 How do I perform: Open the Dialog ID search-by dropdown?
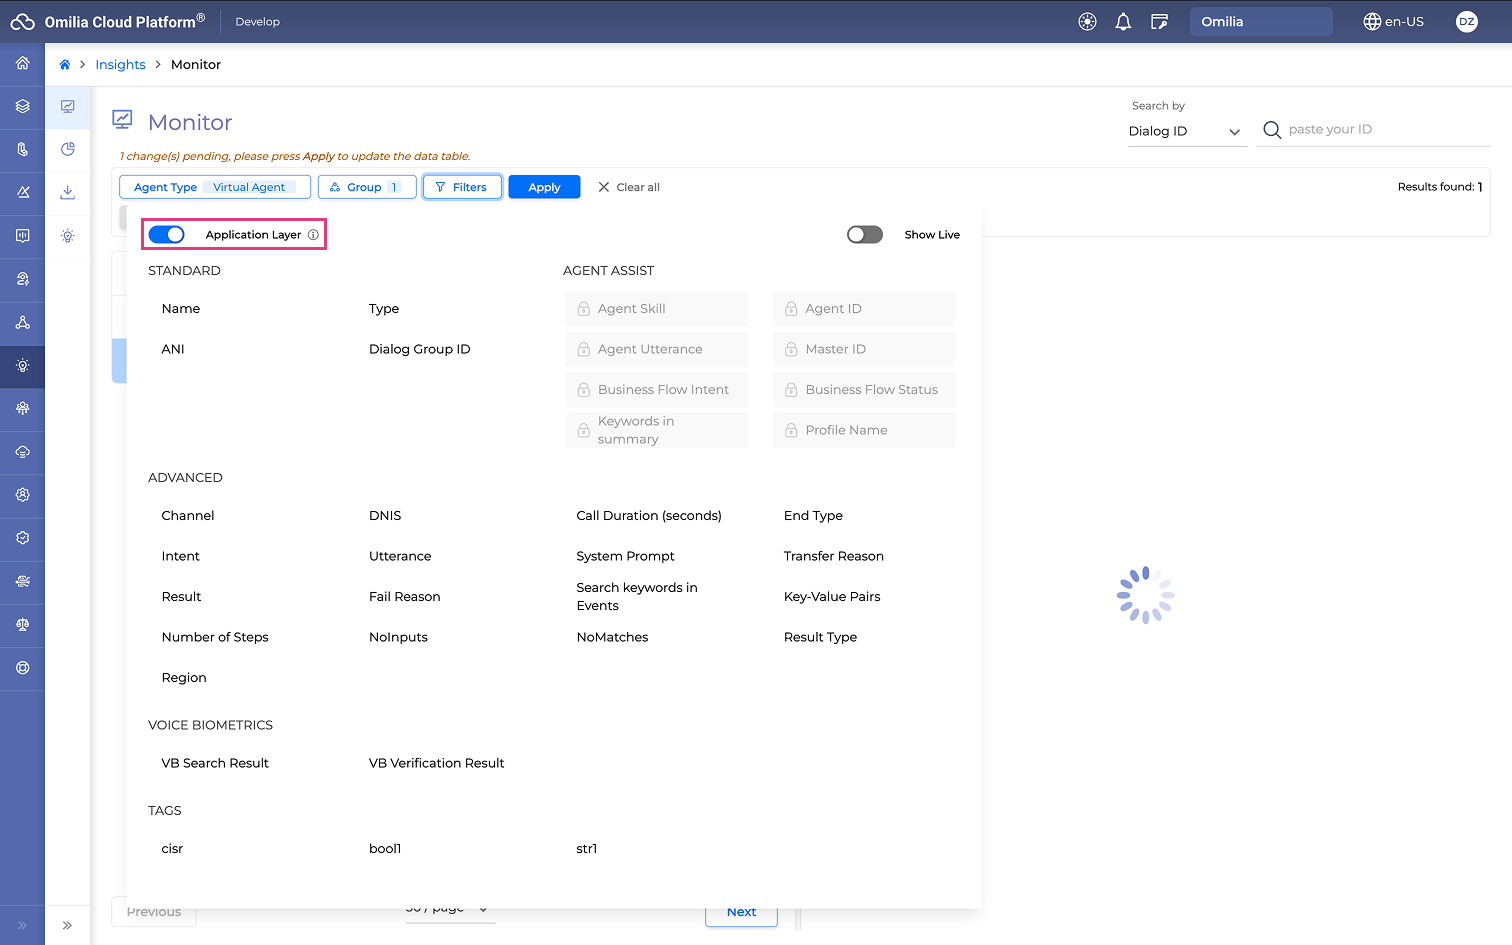click(x=1185, y=132)
